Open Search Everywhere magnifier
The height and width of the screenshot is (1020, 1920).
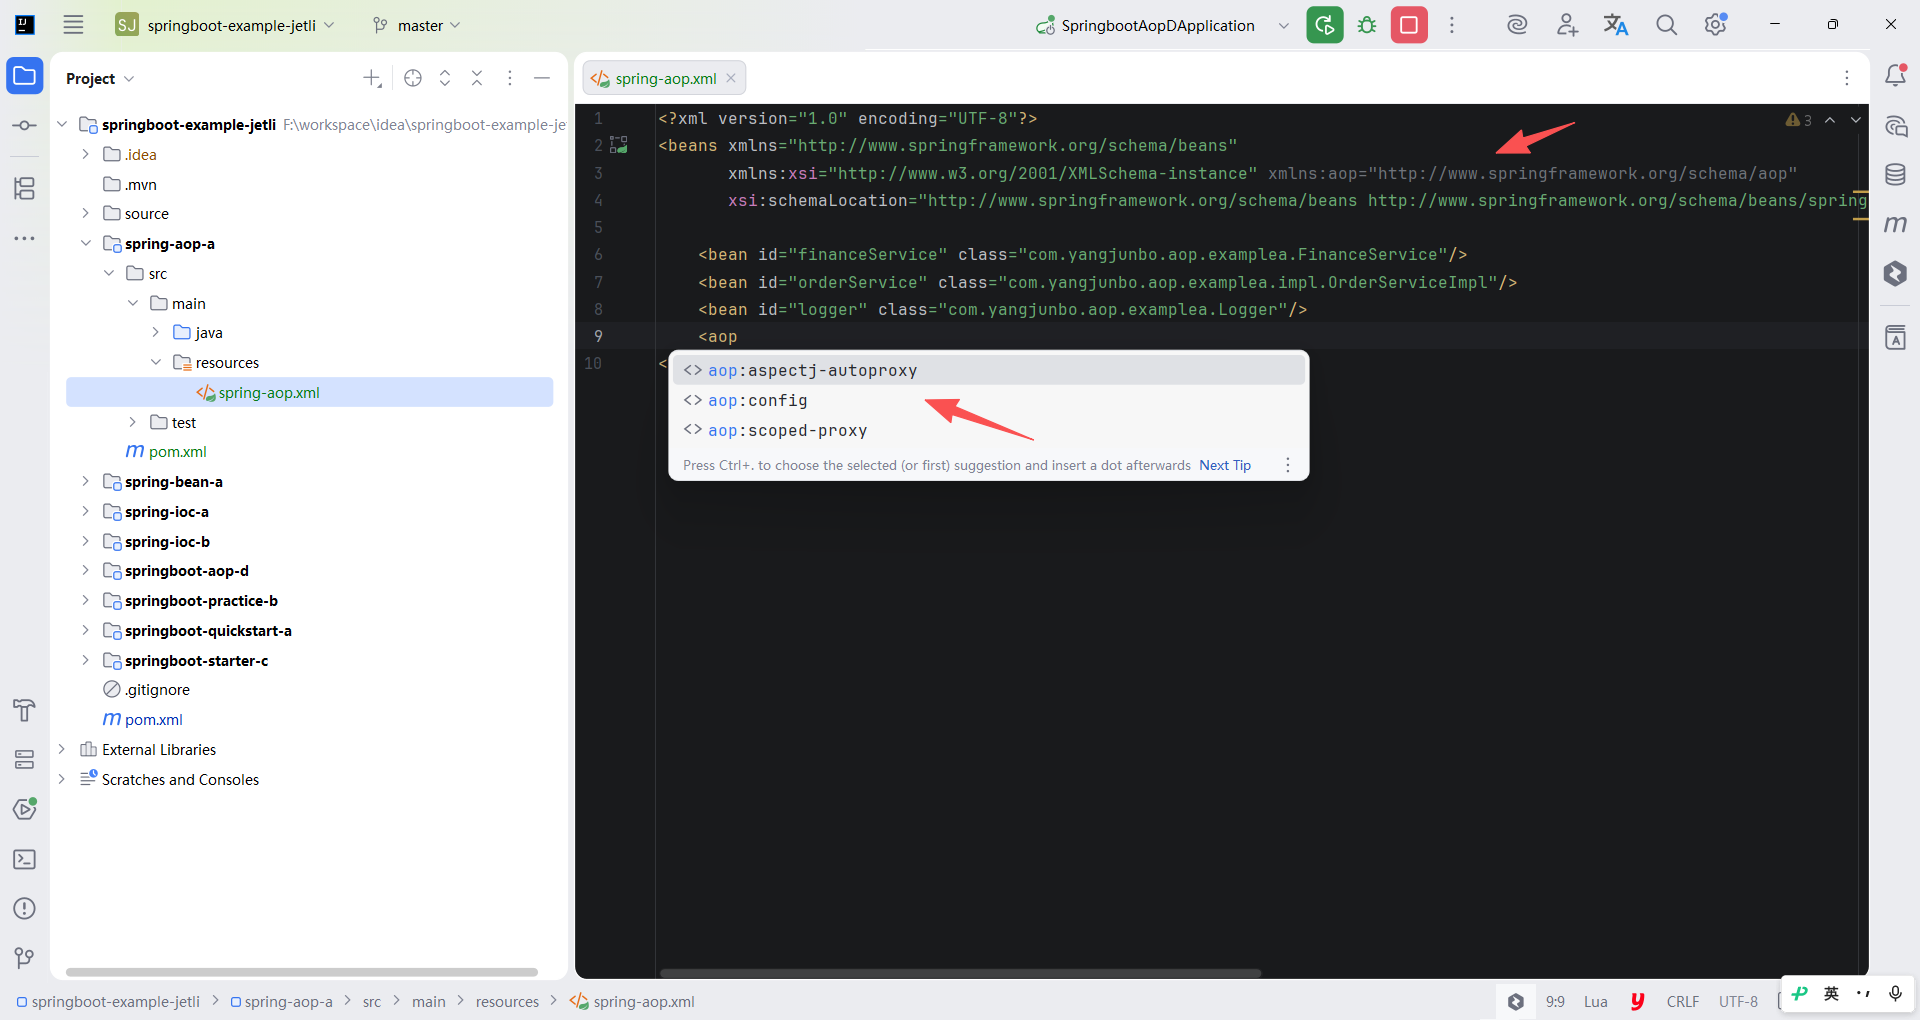pyautogui.click(x=1666, y=25)
